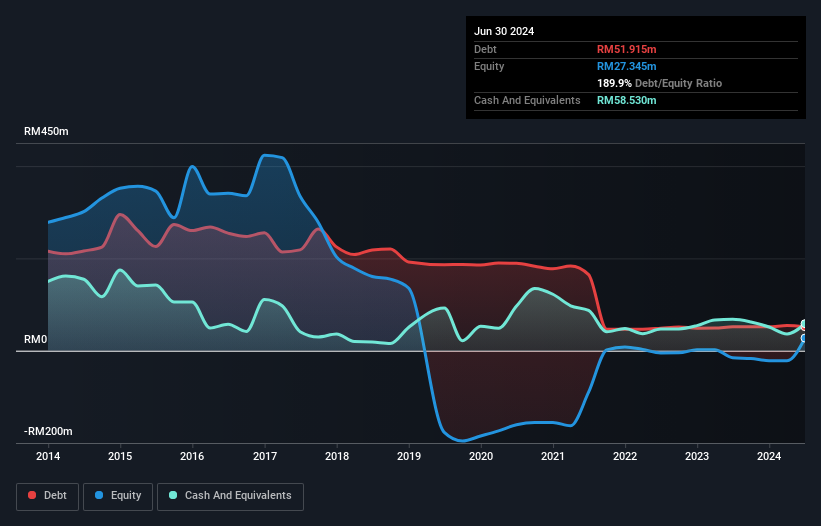Click the 2024 x-axis label
Screen dimensions: 821x526
click(769, 456)
